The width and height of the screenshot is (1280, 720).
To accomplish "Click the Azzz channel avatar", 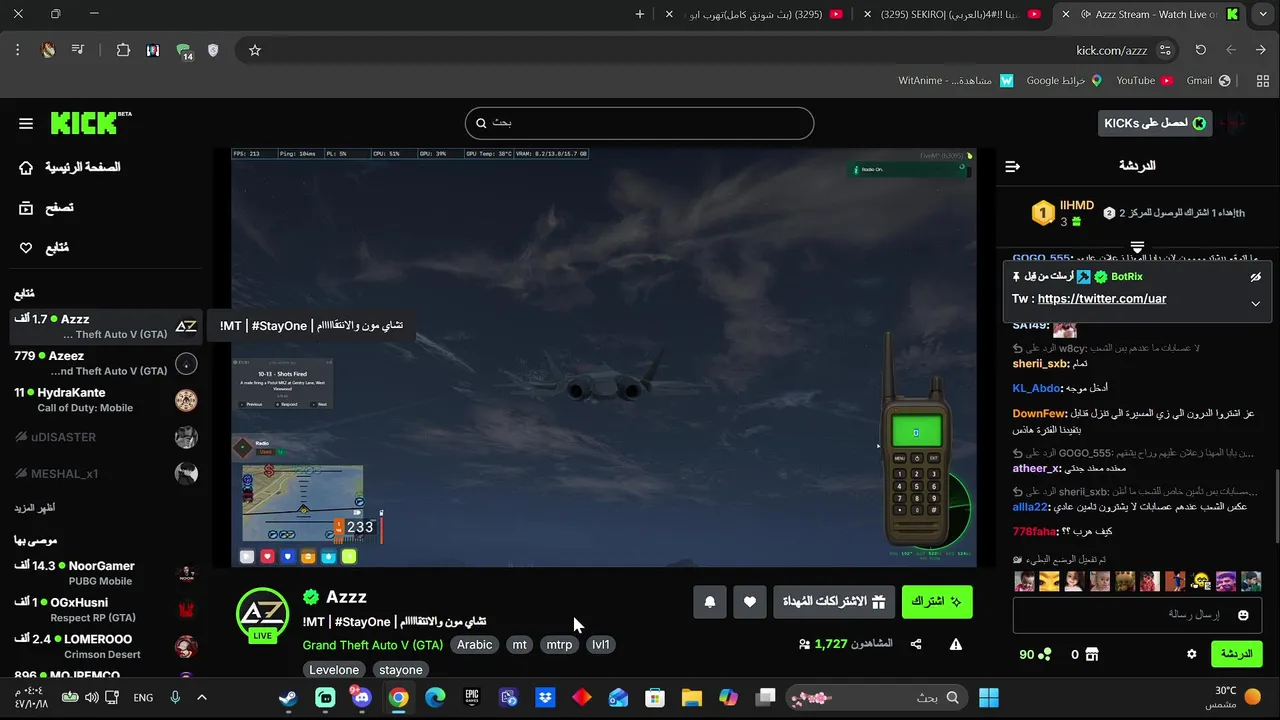I will 263,613.
